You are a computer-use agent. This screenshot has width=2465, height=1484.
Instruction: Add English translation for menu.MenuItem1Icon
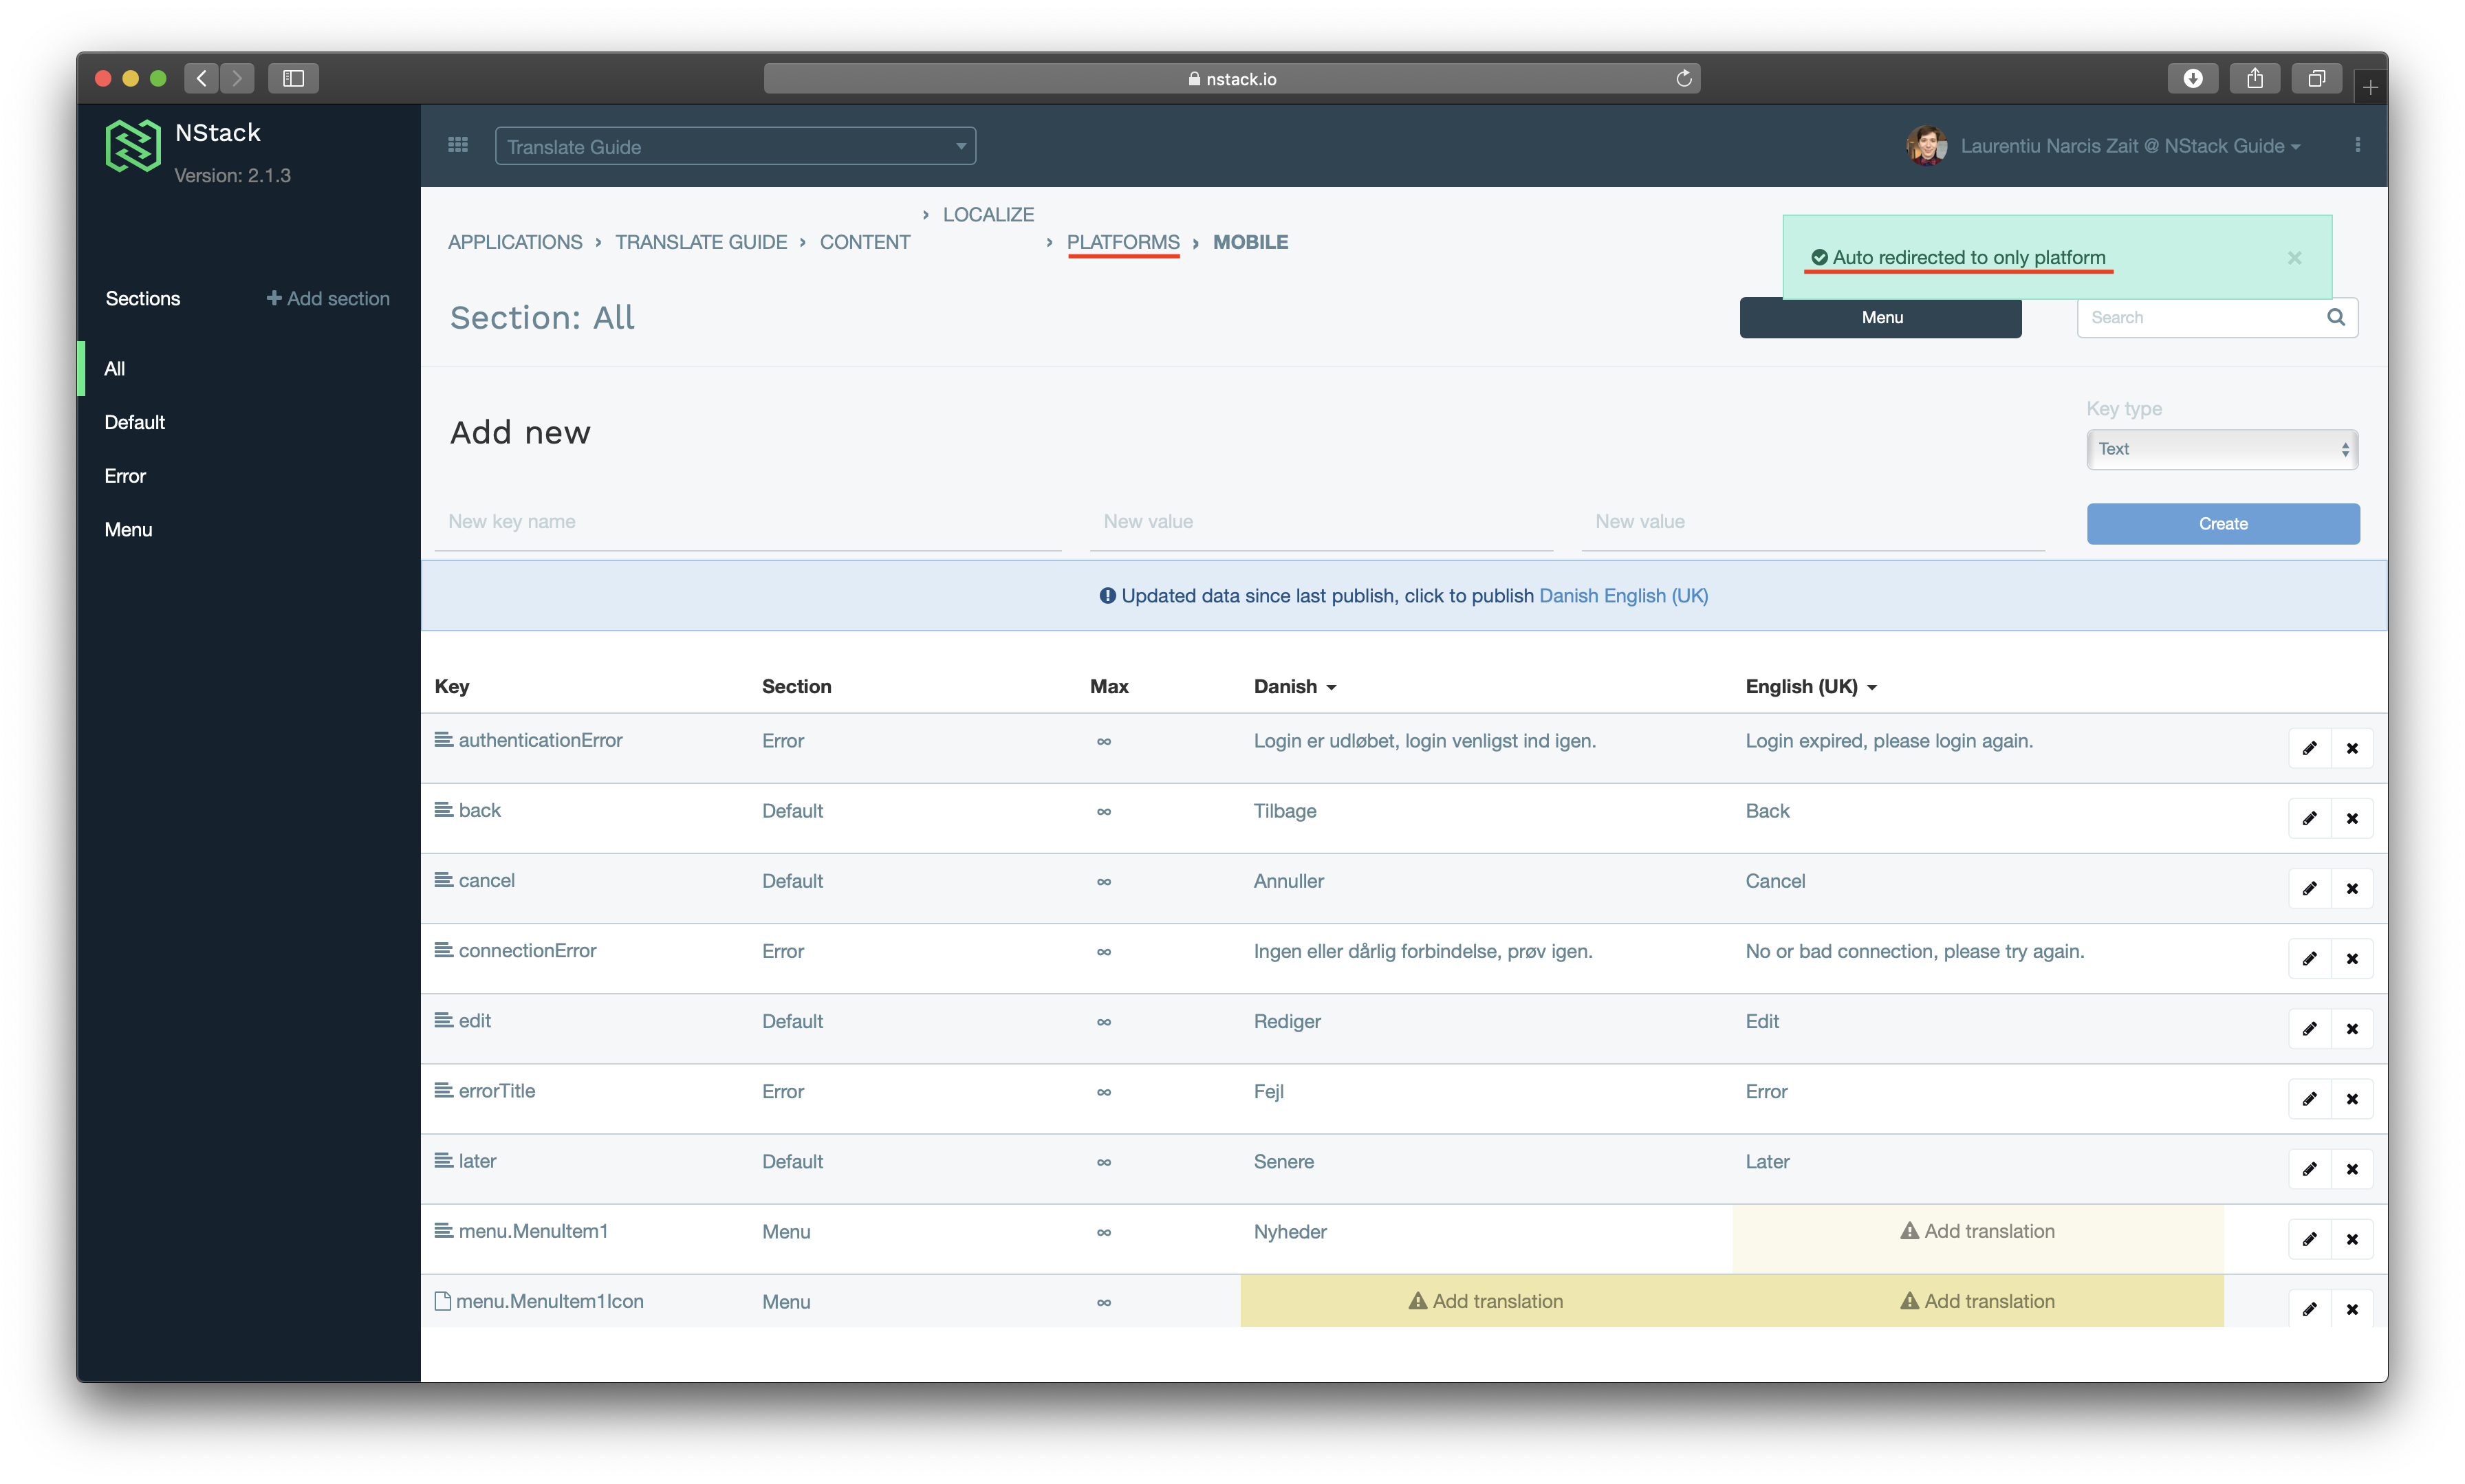tap(1977, 1301)
